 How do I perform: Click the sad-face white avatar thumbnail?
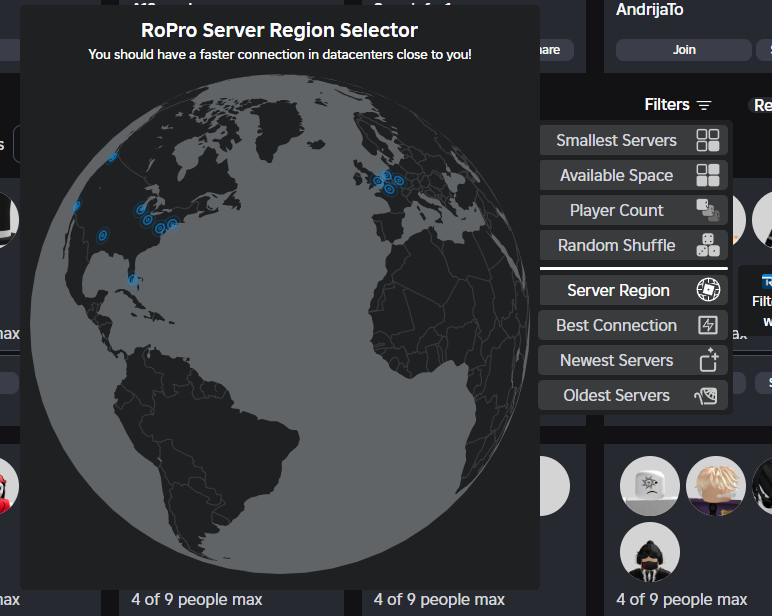coord(650,486)
